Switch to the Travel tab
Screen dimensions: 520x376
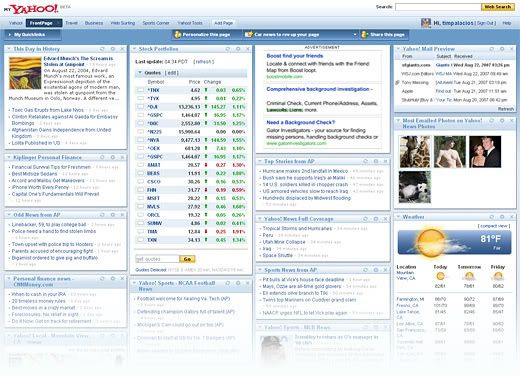tap(71, 23)
